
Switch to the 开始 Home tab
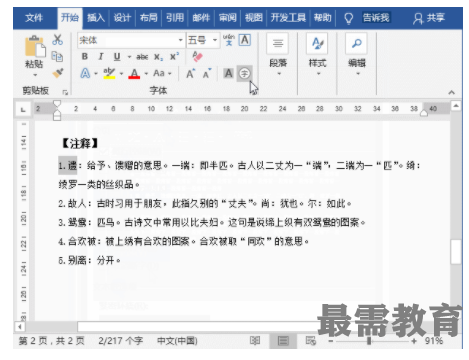pyautogui.click(x=70, y=18)
